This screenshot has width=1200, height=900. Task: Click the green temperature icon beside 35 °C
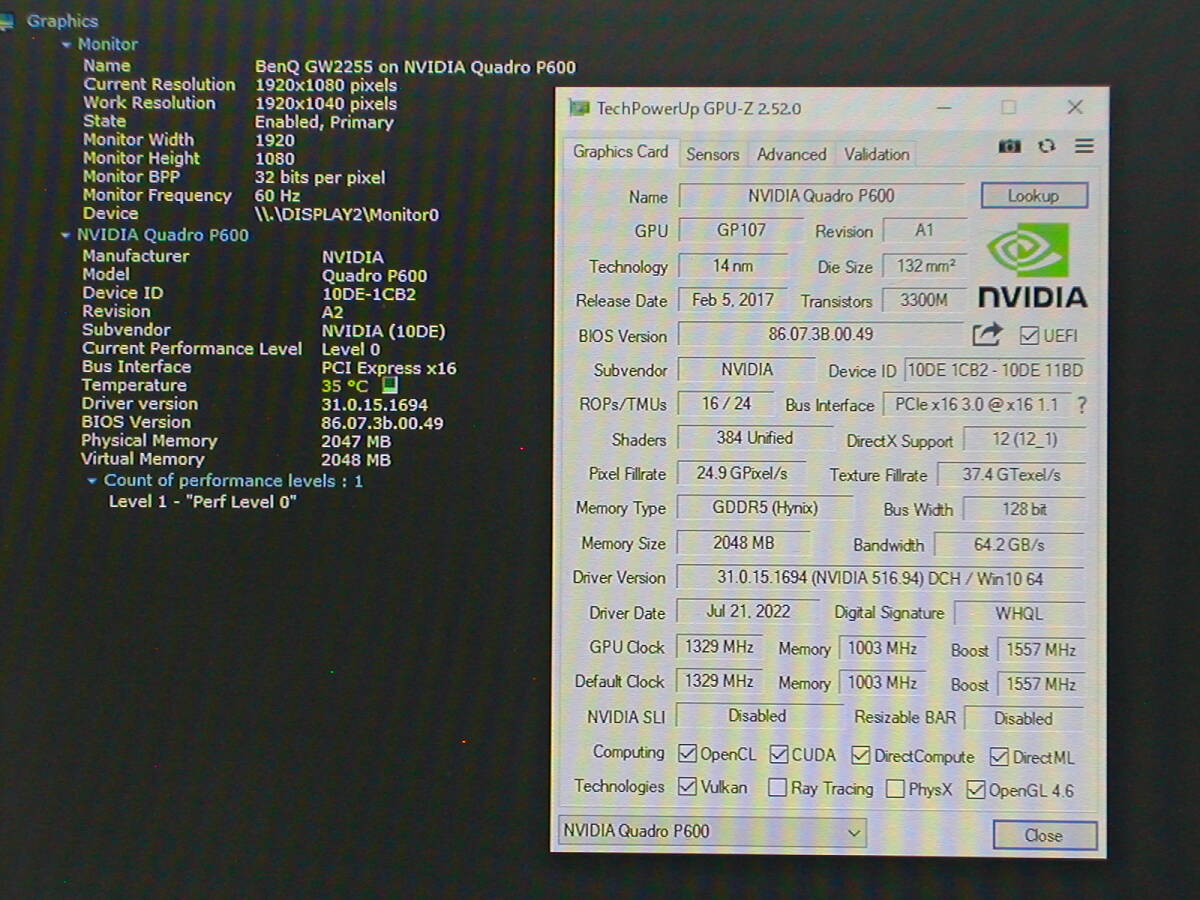pyautogui.click(x=390, y=386)
